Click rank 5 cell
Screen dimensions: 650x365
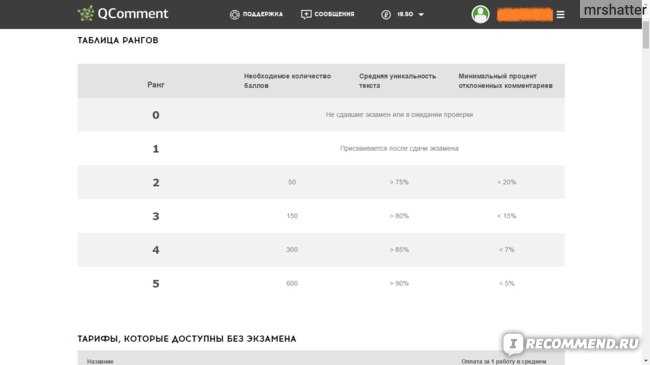156,284
